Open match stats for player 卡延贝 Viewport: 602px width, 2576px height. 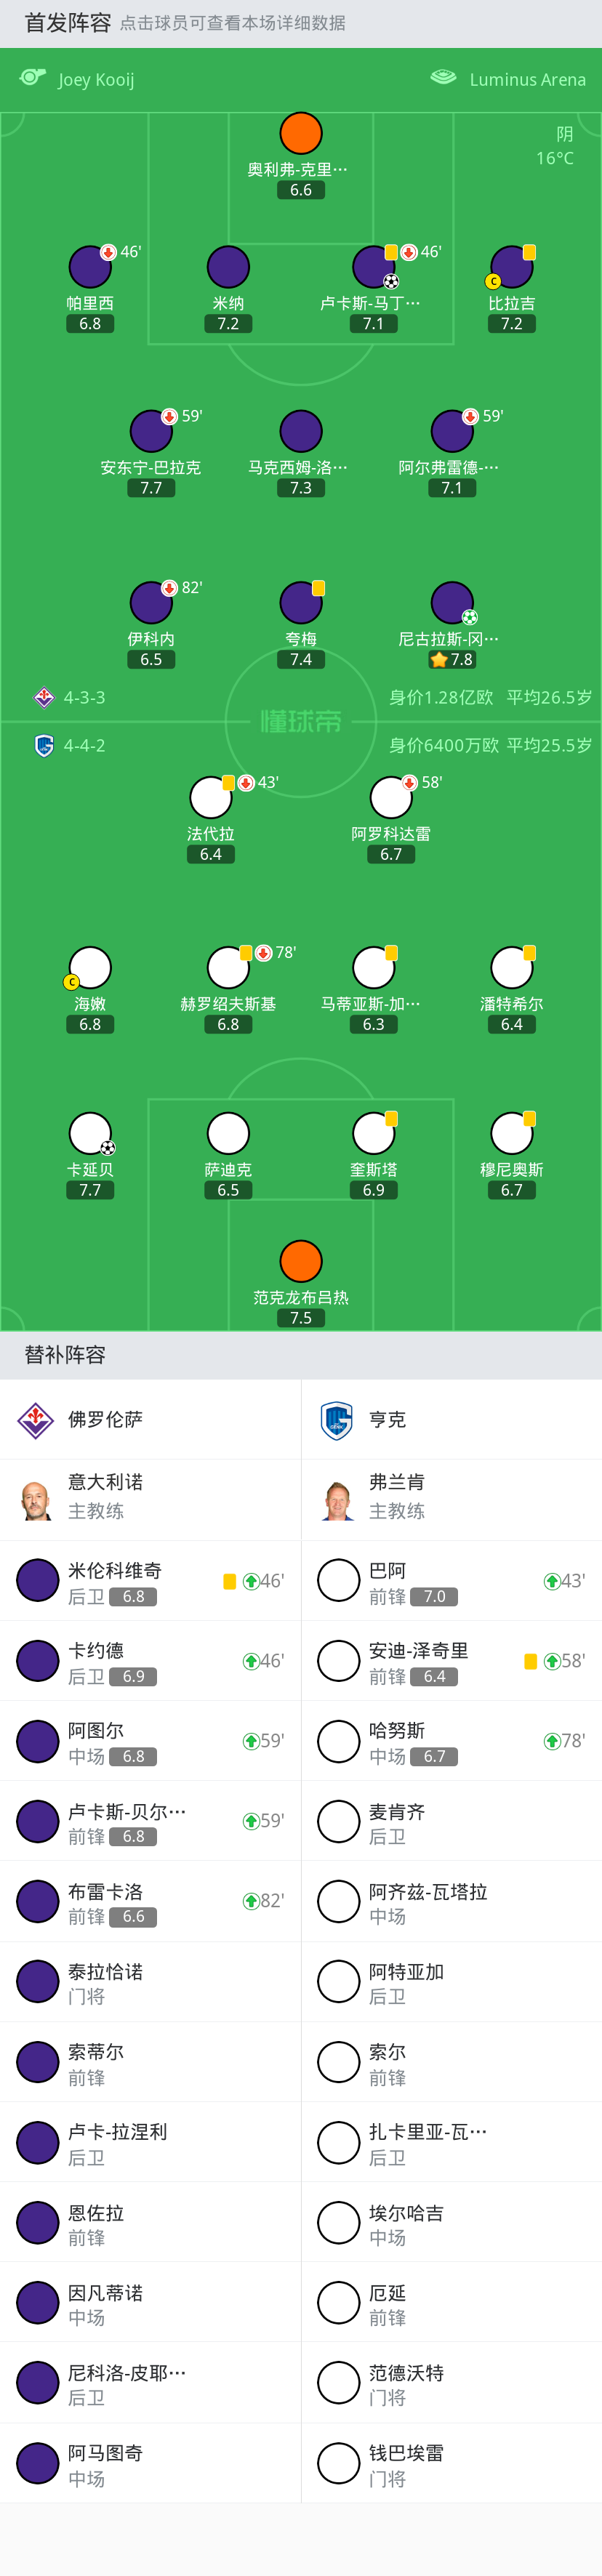click(x=90, y=1133)
